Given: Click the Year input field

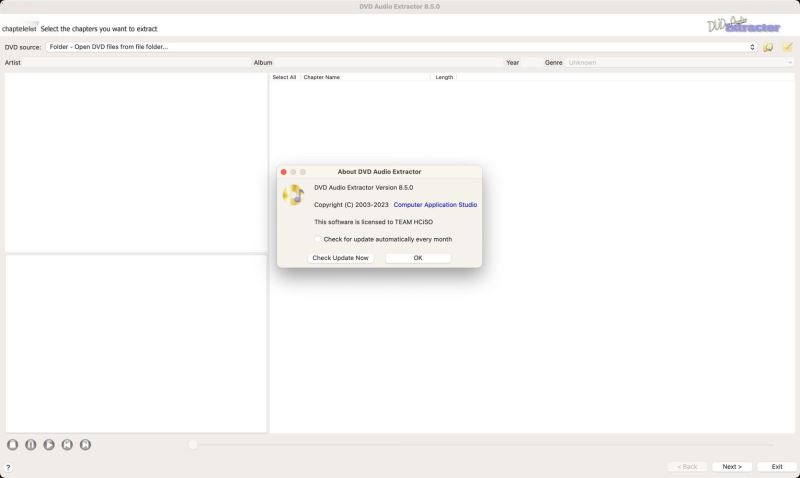Looking at the screenshot, I should point(531,63).
